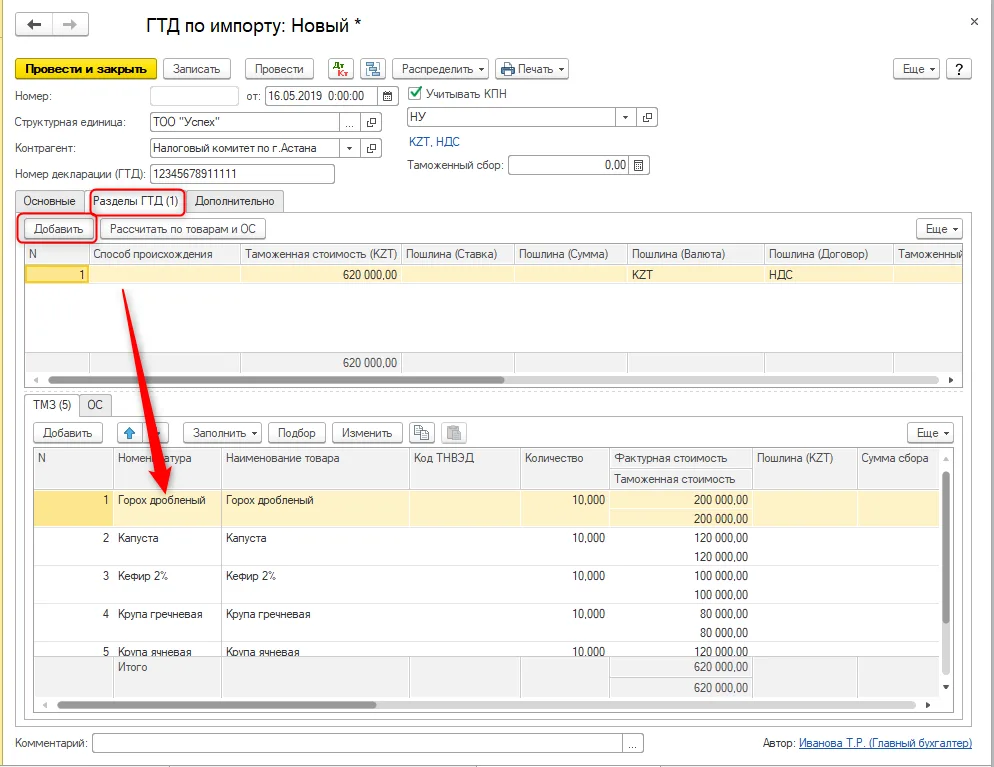
Task: Expand the НУ dropdown list
Action: 626,117
